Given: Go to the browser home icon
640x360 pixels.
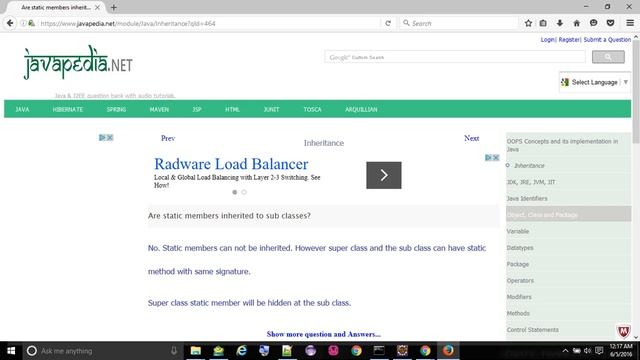Looking at the screenshot, I should coord(576,23).
